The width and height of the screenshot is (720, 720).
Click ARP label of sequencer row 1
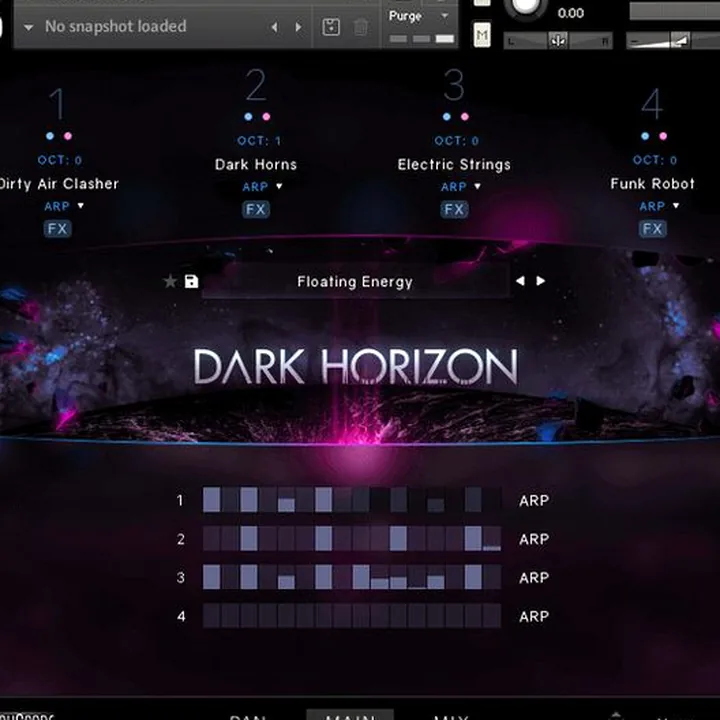click(534, 501)
